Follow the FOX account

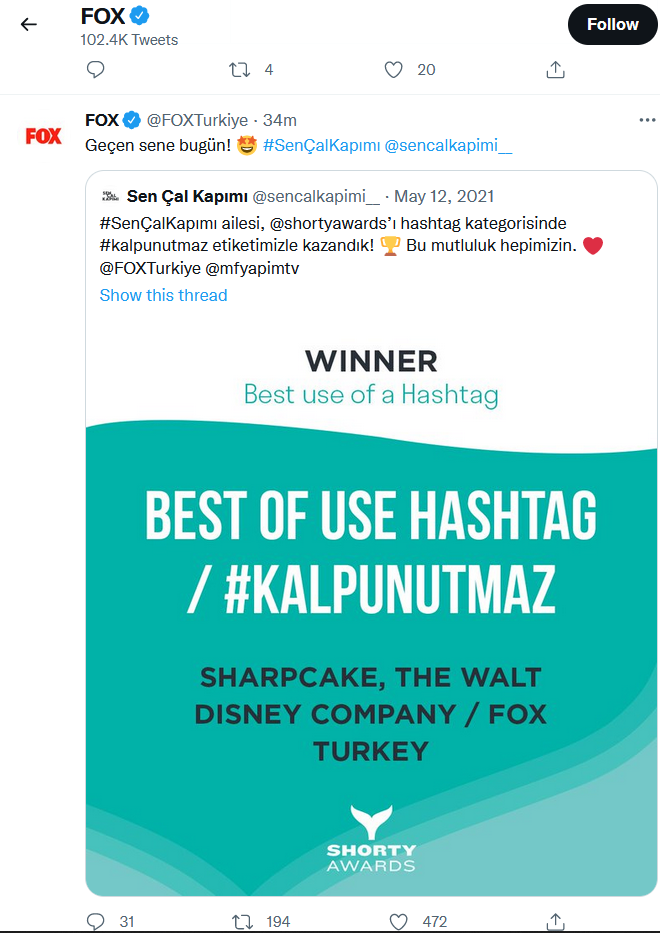point(612,25)
